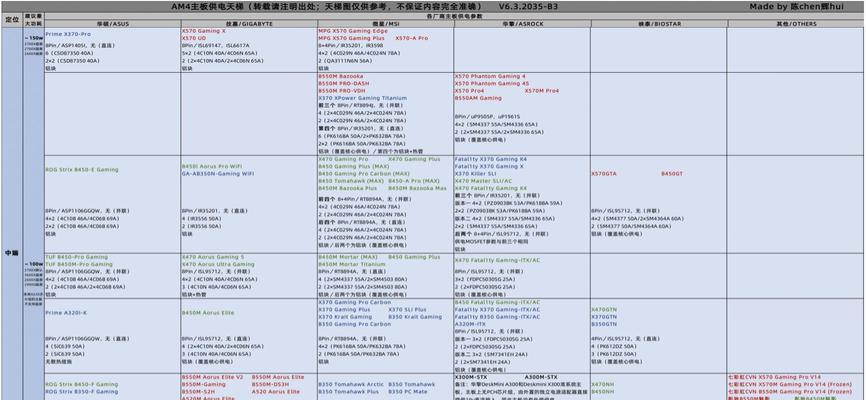The height and width of the screenshot is (400, 866).
Task: Select the 华擎/ASROCK column header
Action: coord(522,24)
